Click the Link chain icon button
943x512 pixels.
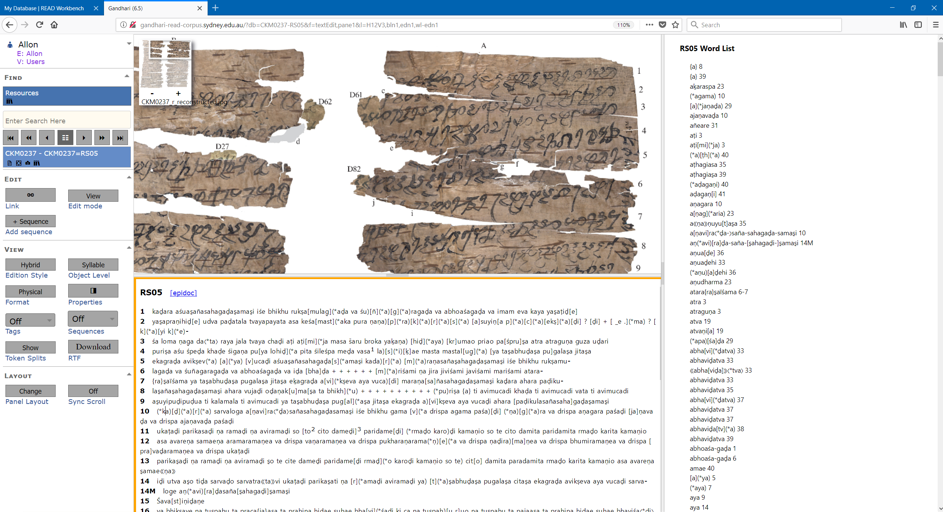[30, 195]
